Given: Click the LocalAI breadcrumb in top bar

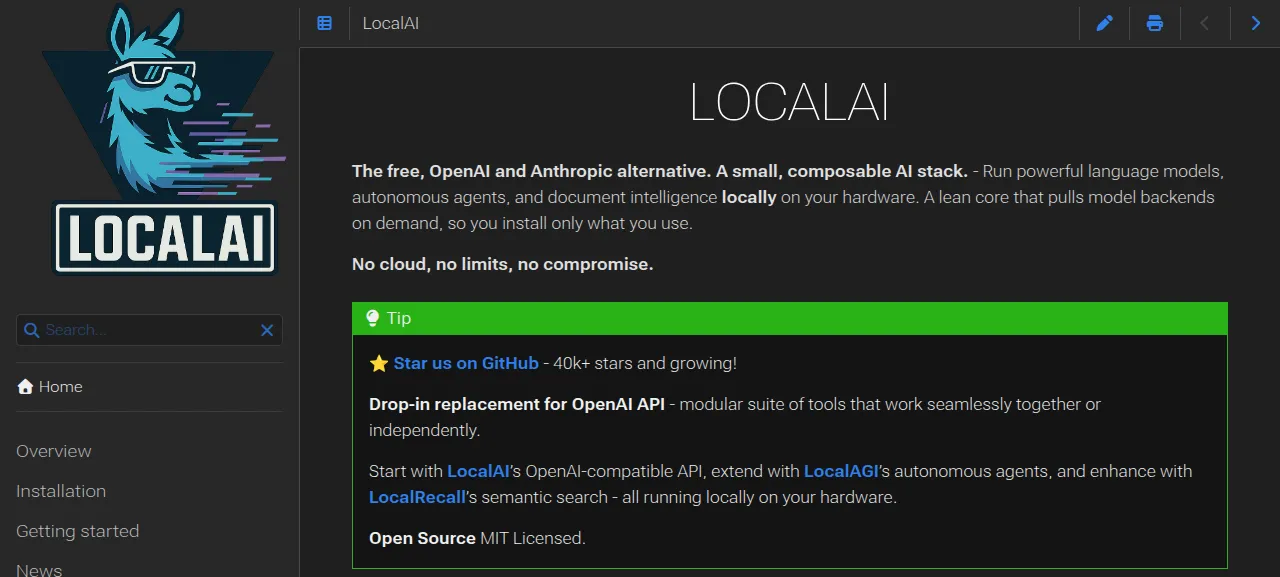Looking at the screenshot, I should click(x=391, y=23).
